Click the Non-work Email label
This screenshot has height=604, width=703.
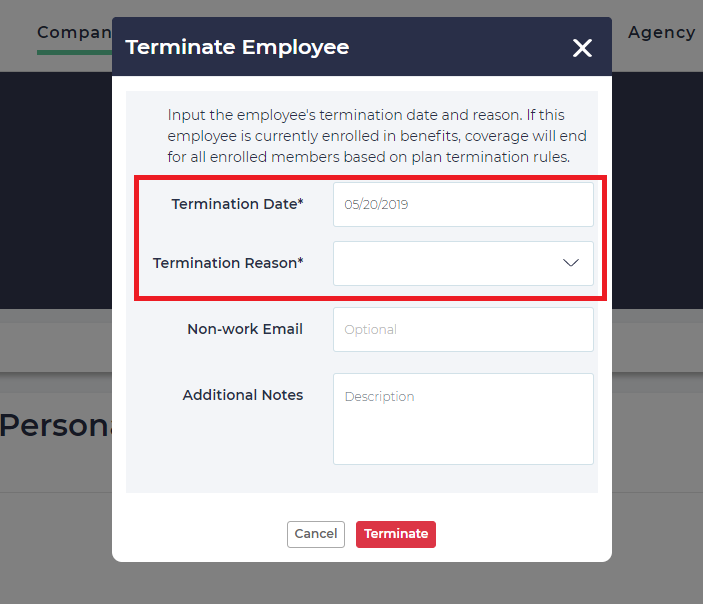[244, 329]
